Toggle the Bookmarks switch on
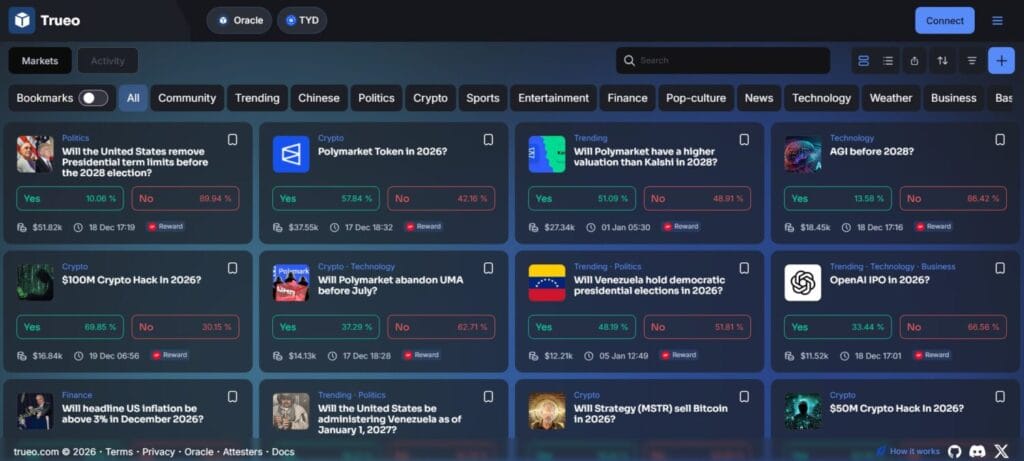 93,98
